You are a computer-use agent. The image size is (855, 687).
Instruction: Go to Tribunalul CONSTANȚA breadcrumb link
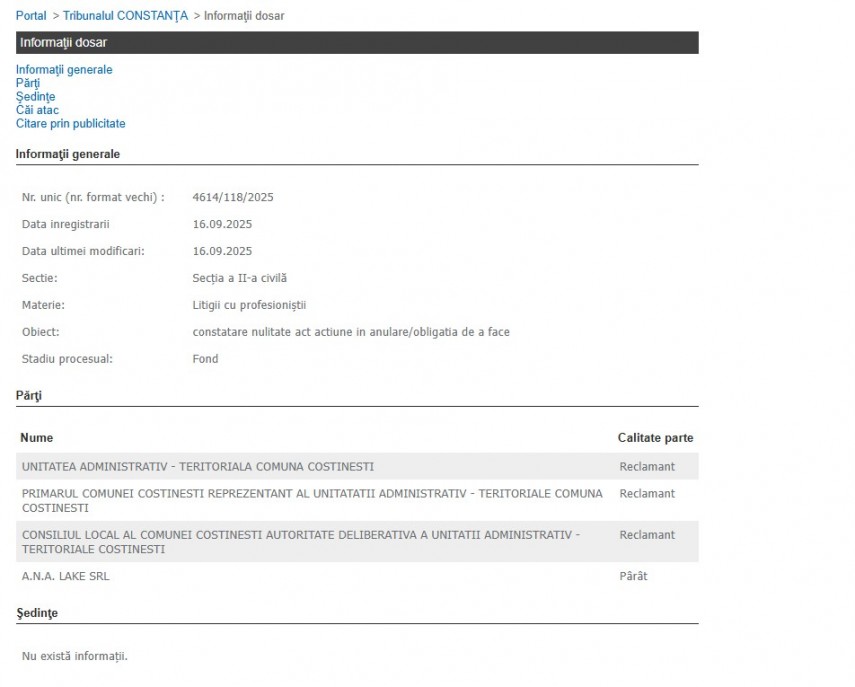(125, 16)
